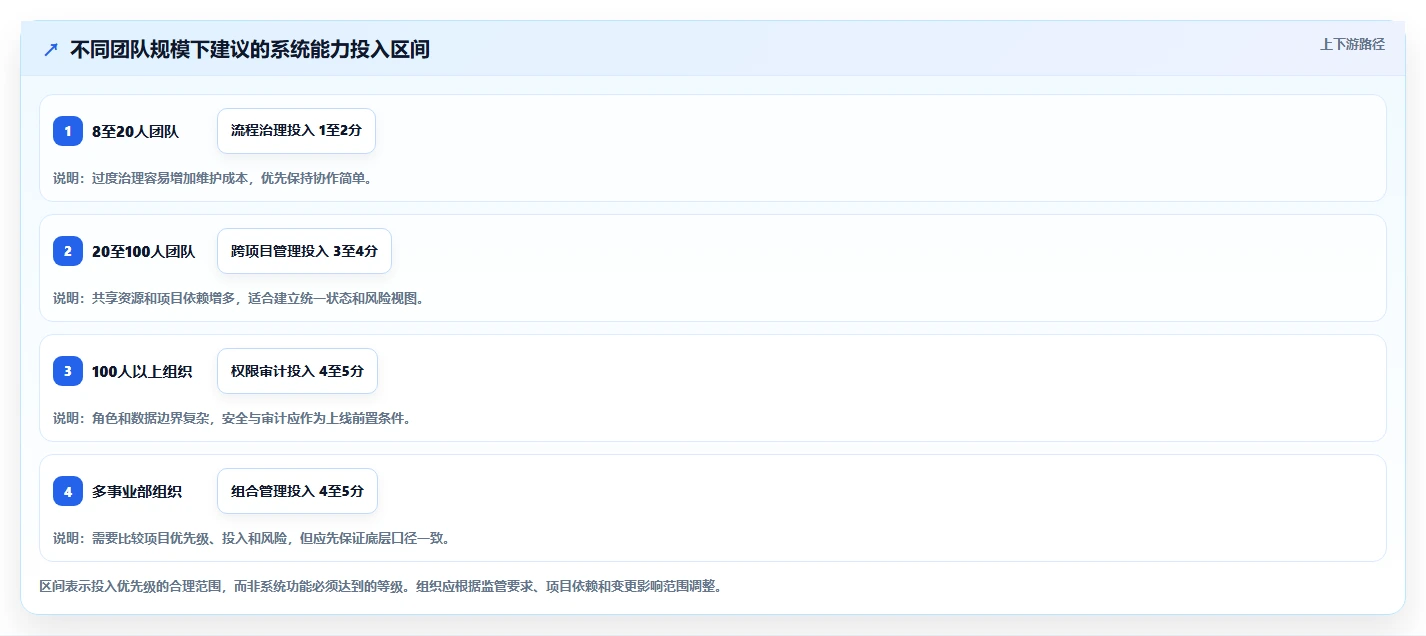Screen dimensions: 1426x636
Task: Click the 8至20人团队 label
Action: click(135, 131)
